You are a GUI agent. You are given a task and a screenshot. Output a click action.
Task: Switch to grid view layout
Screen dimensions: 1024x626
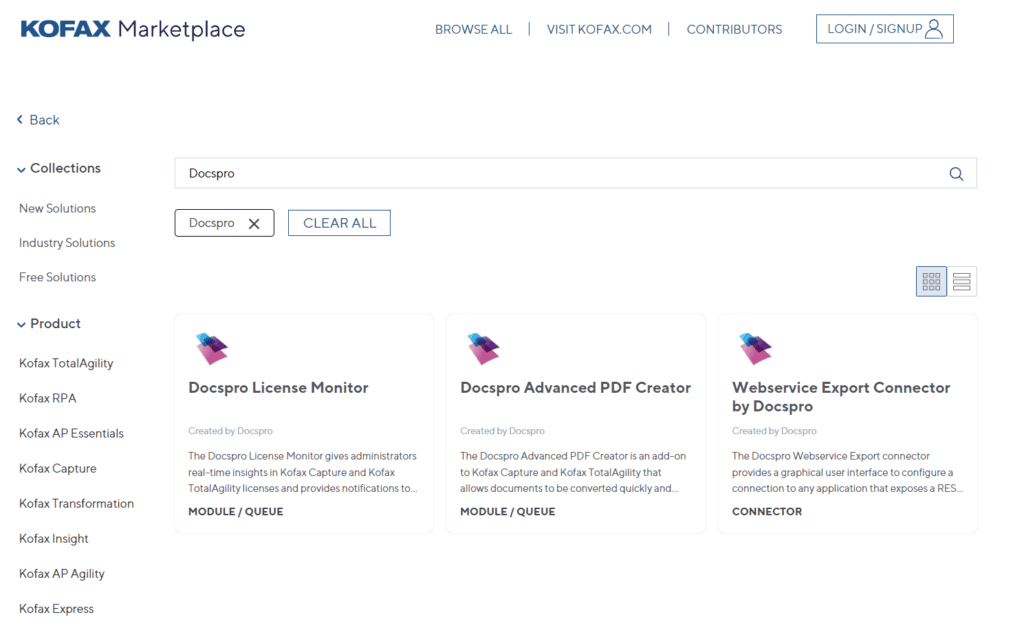(x=931, y=281)
